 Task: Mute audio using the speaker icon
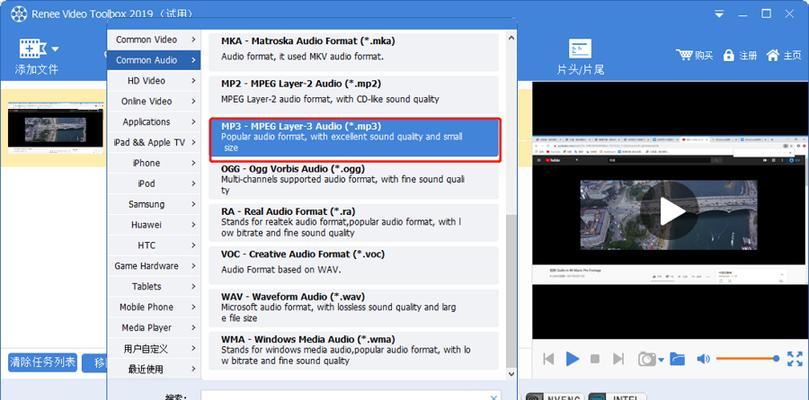(x=703, y=359)
